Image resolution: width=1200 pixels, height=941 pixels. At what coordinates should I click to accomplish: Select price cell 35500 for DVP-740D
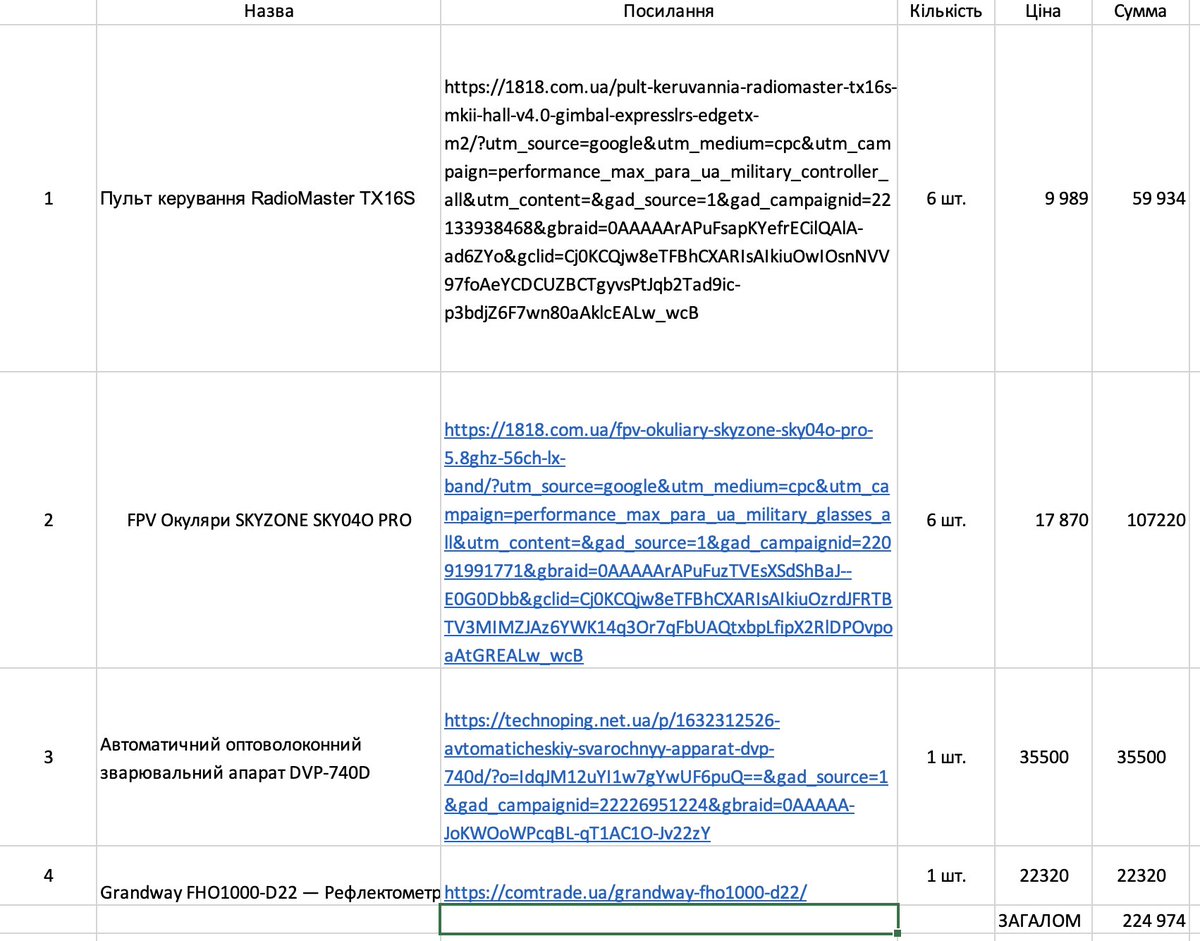coord(1043,757)
